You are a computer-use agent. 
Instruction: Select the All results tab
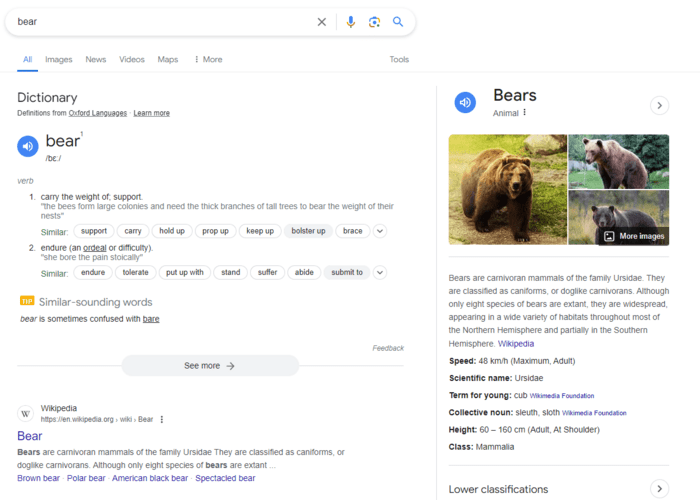(28, 59)
